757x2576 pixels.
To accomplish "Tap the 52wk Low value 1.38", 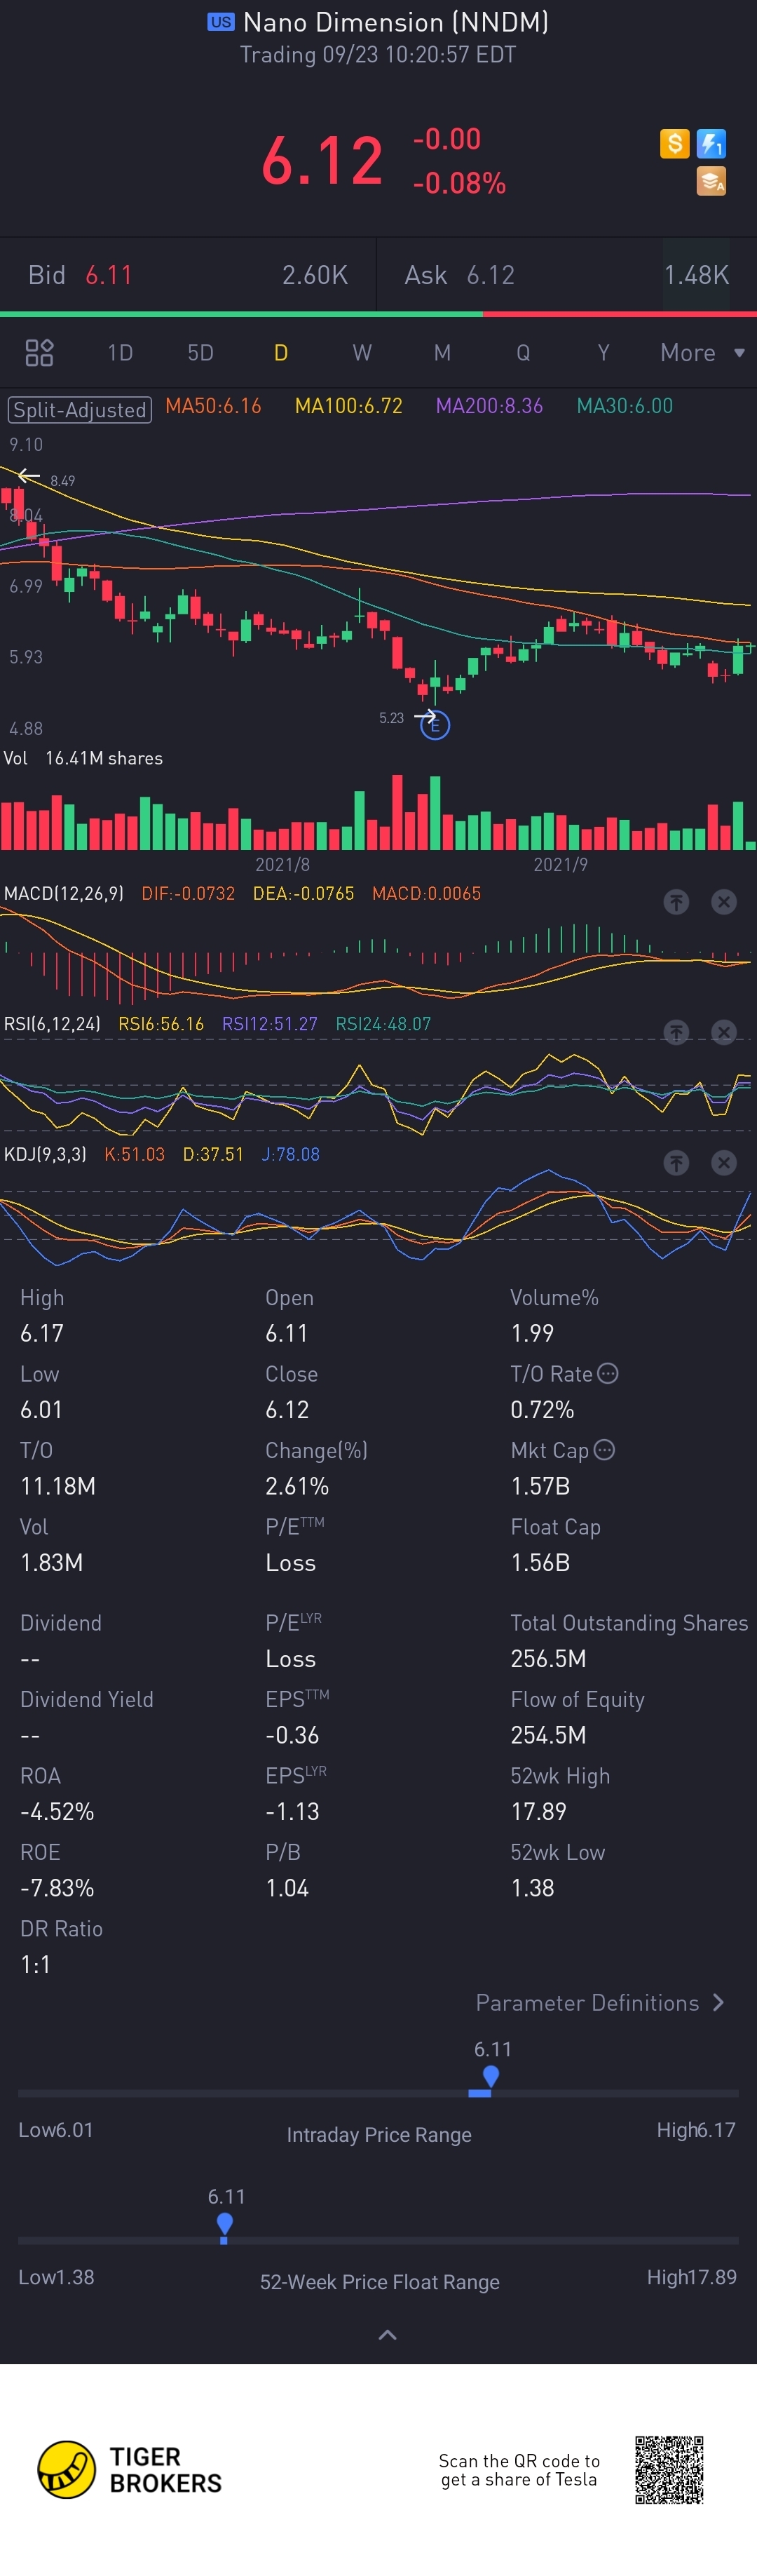I will coord(533,1887).
